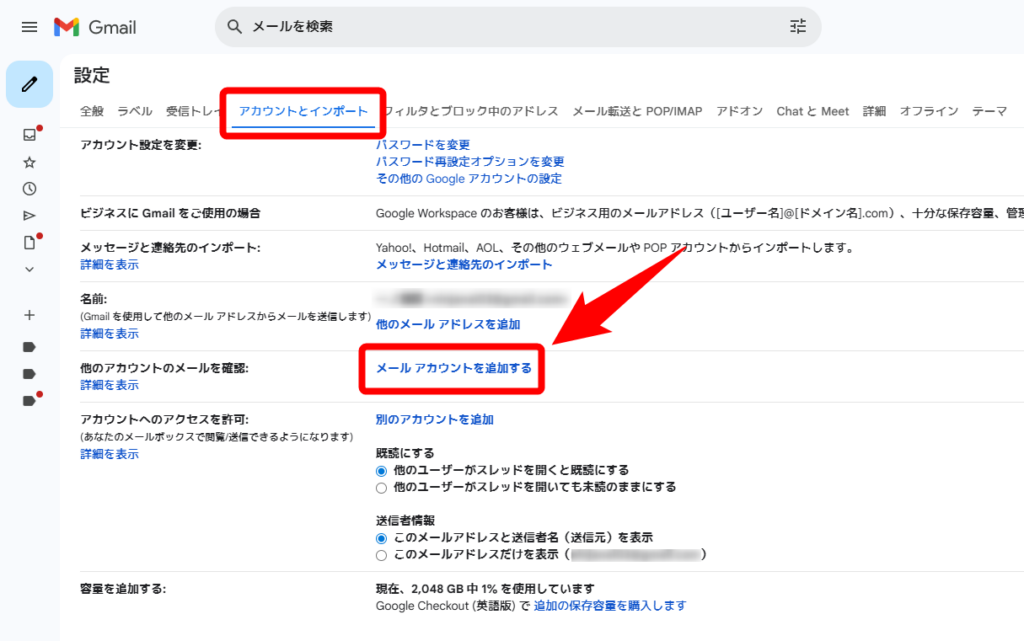Viewport: 1024px width, 641px height.
Task: Expand 詳細を表示 under メッセージと連絡先のインポート
Action: (x=109, y=265)
